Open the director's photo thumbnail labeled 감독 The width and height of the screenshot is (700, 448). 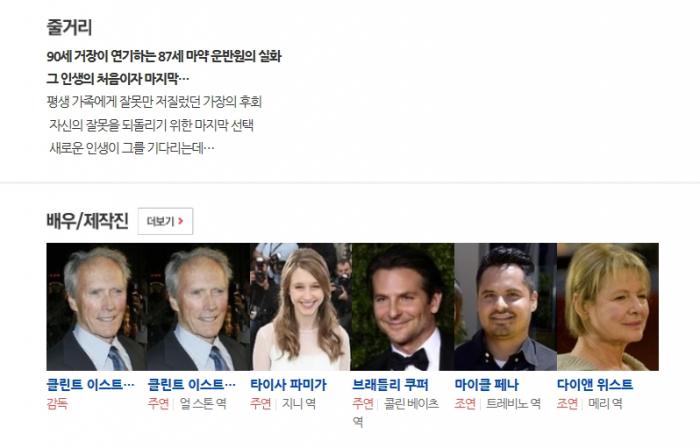click(x=97, y=307)
